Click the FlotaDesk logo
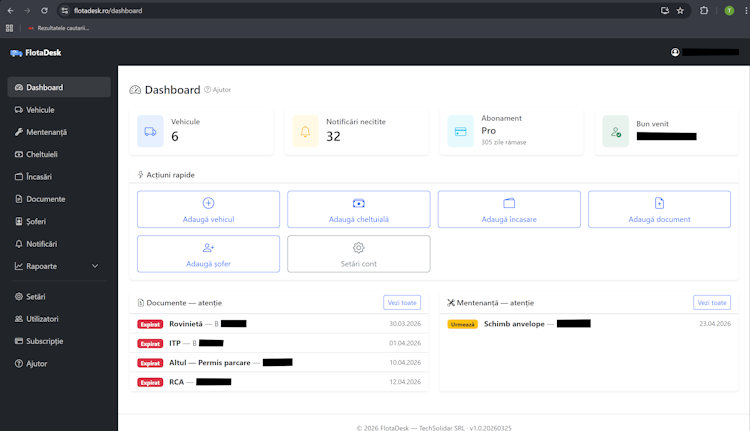The height and width of the screenshot is (431, 750). point(36,53)
